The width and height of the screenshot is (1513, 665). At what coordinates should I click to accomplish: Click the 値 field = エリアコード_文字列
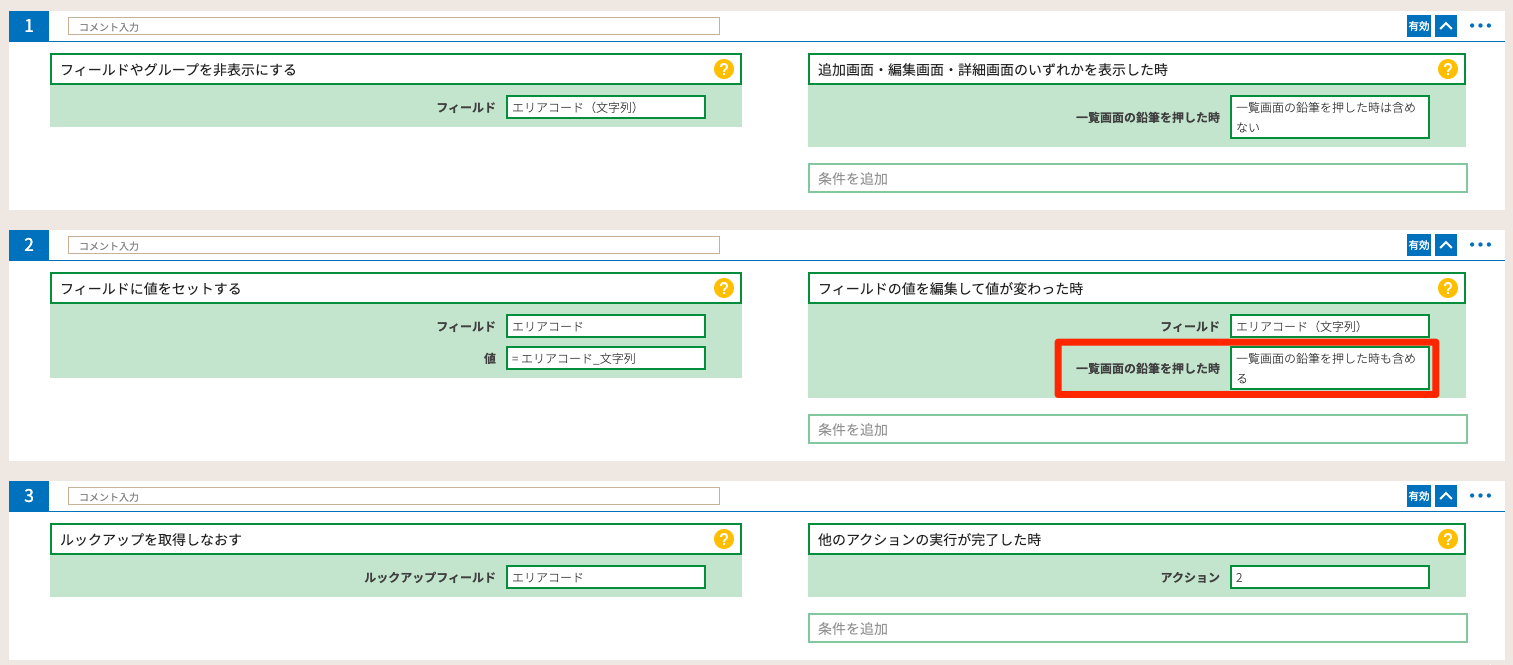tap(606, 358)
